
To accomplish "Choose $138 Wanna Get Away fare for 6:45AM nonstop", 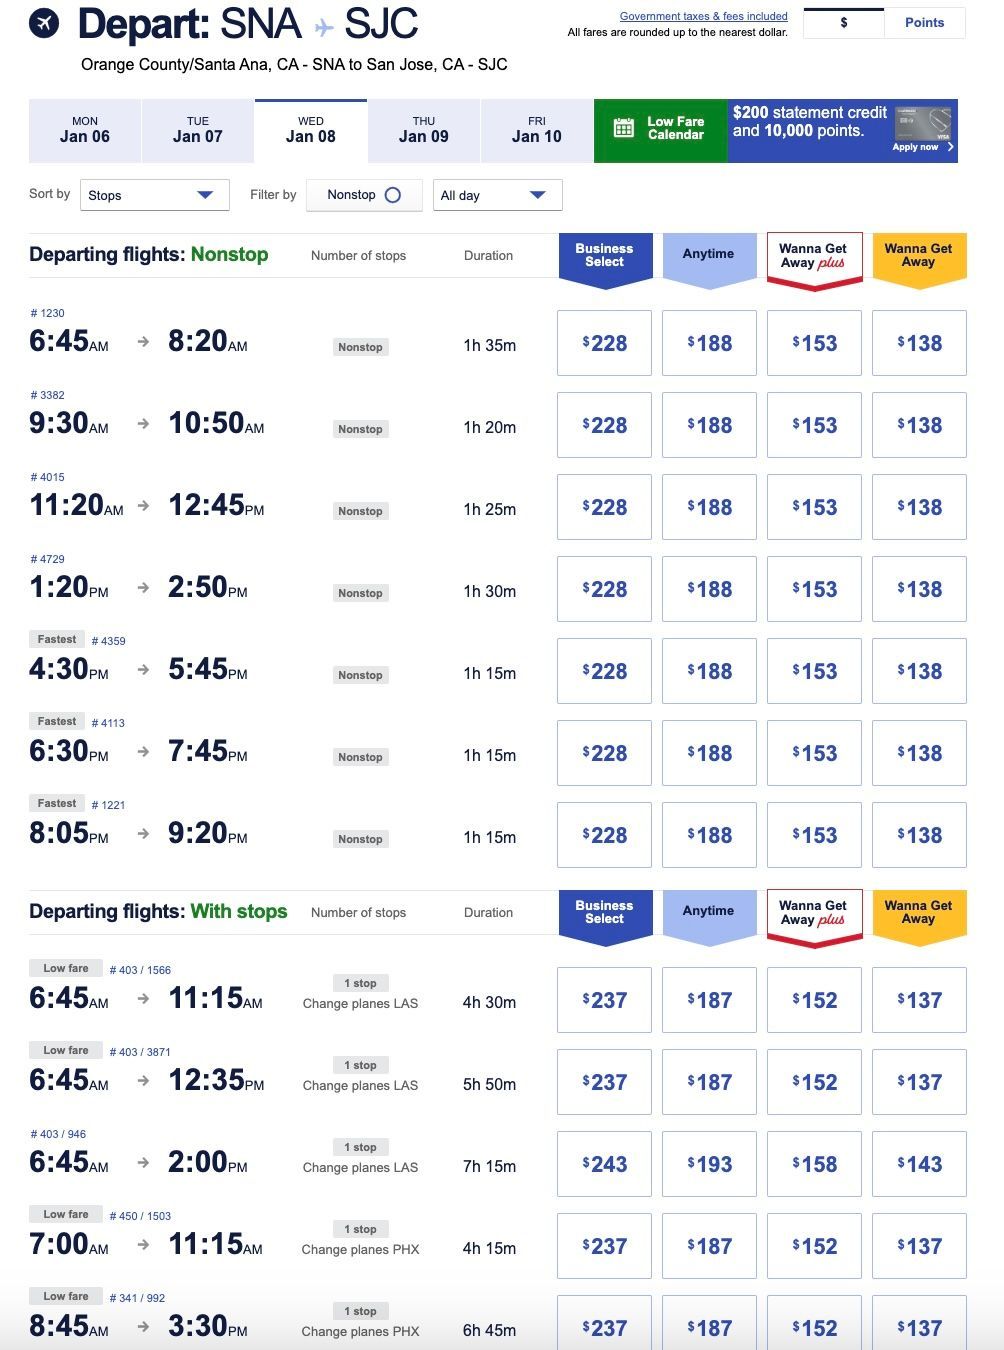I will [x=919, y=343].
